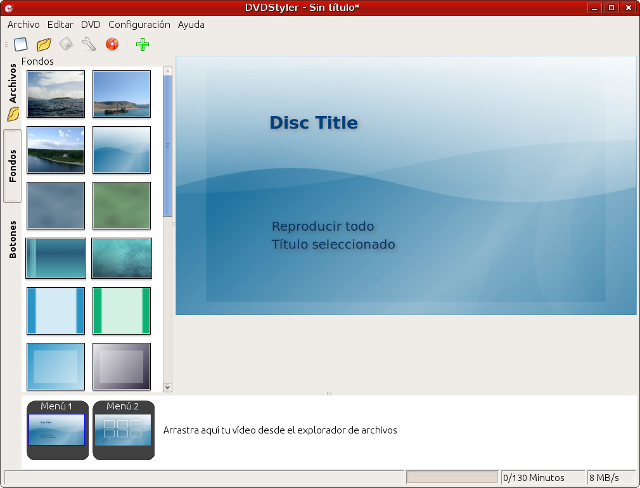The image size is (640, 488).
Task: Open DVD options with the wrench icon
Action: pyautogui.click(x=89, y=44)
